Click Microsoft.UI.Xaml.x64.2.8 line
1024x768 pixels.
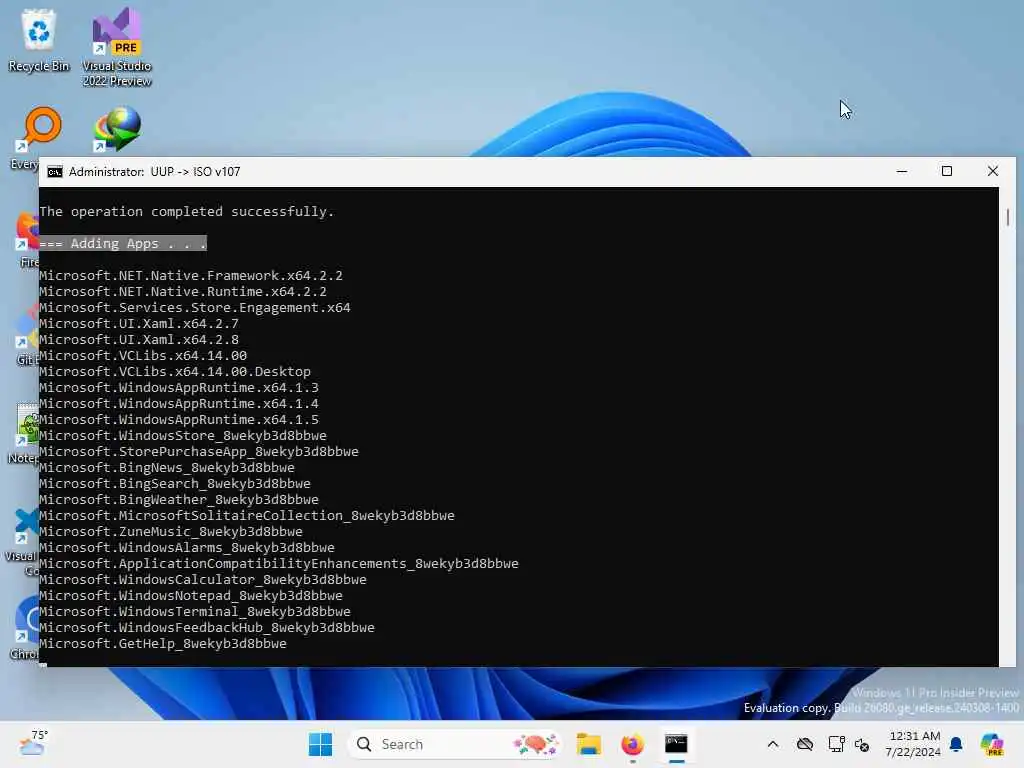pyautogui.click(x=139, y=340)
